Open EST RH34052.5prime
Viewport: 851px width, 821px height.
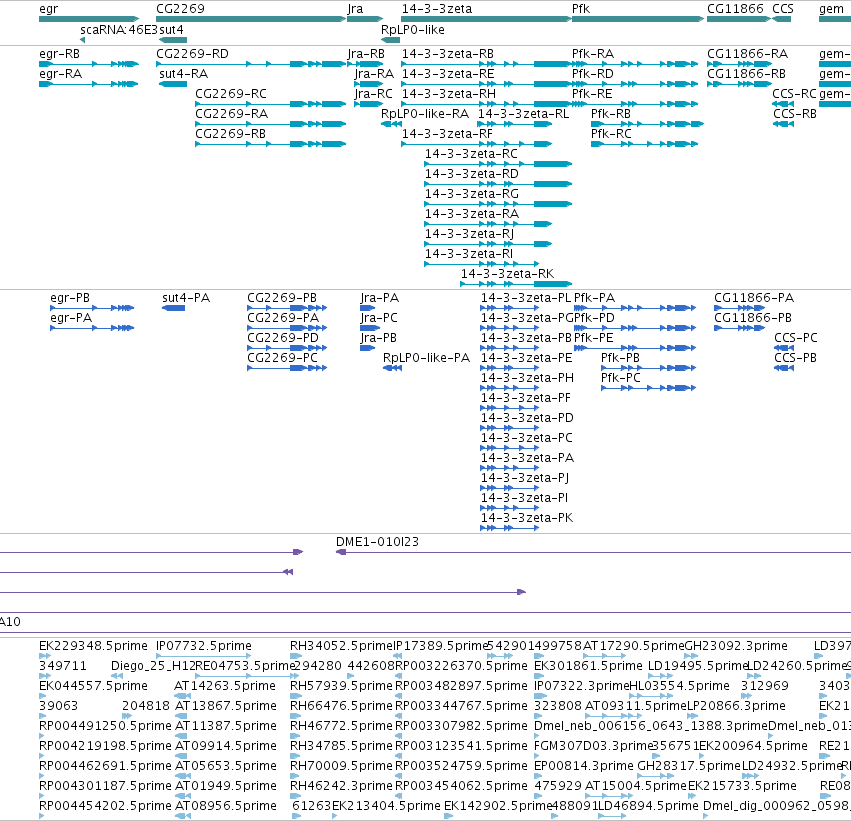coord(295,656)
